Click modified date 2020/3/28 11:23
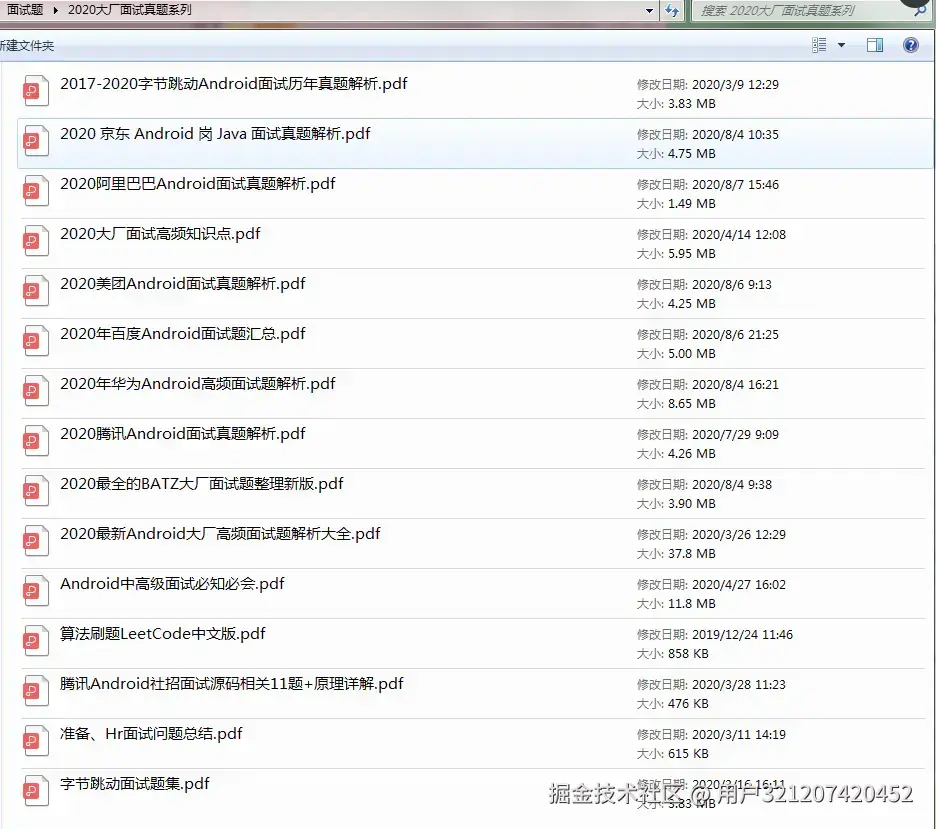Viewport: 936px width, 829px height. pyautogui.click(x=739, y=686)
